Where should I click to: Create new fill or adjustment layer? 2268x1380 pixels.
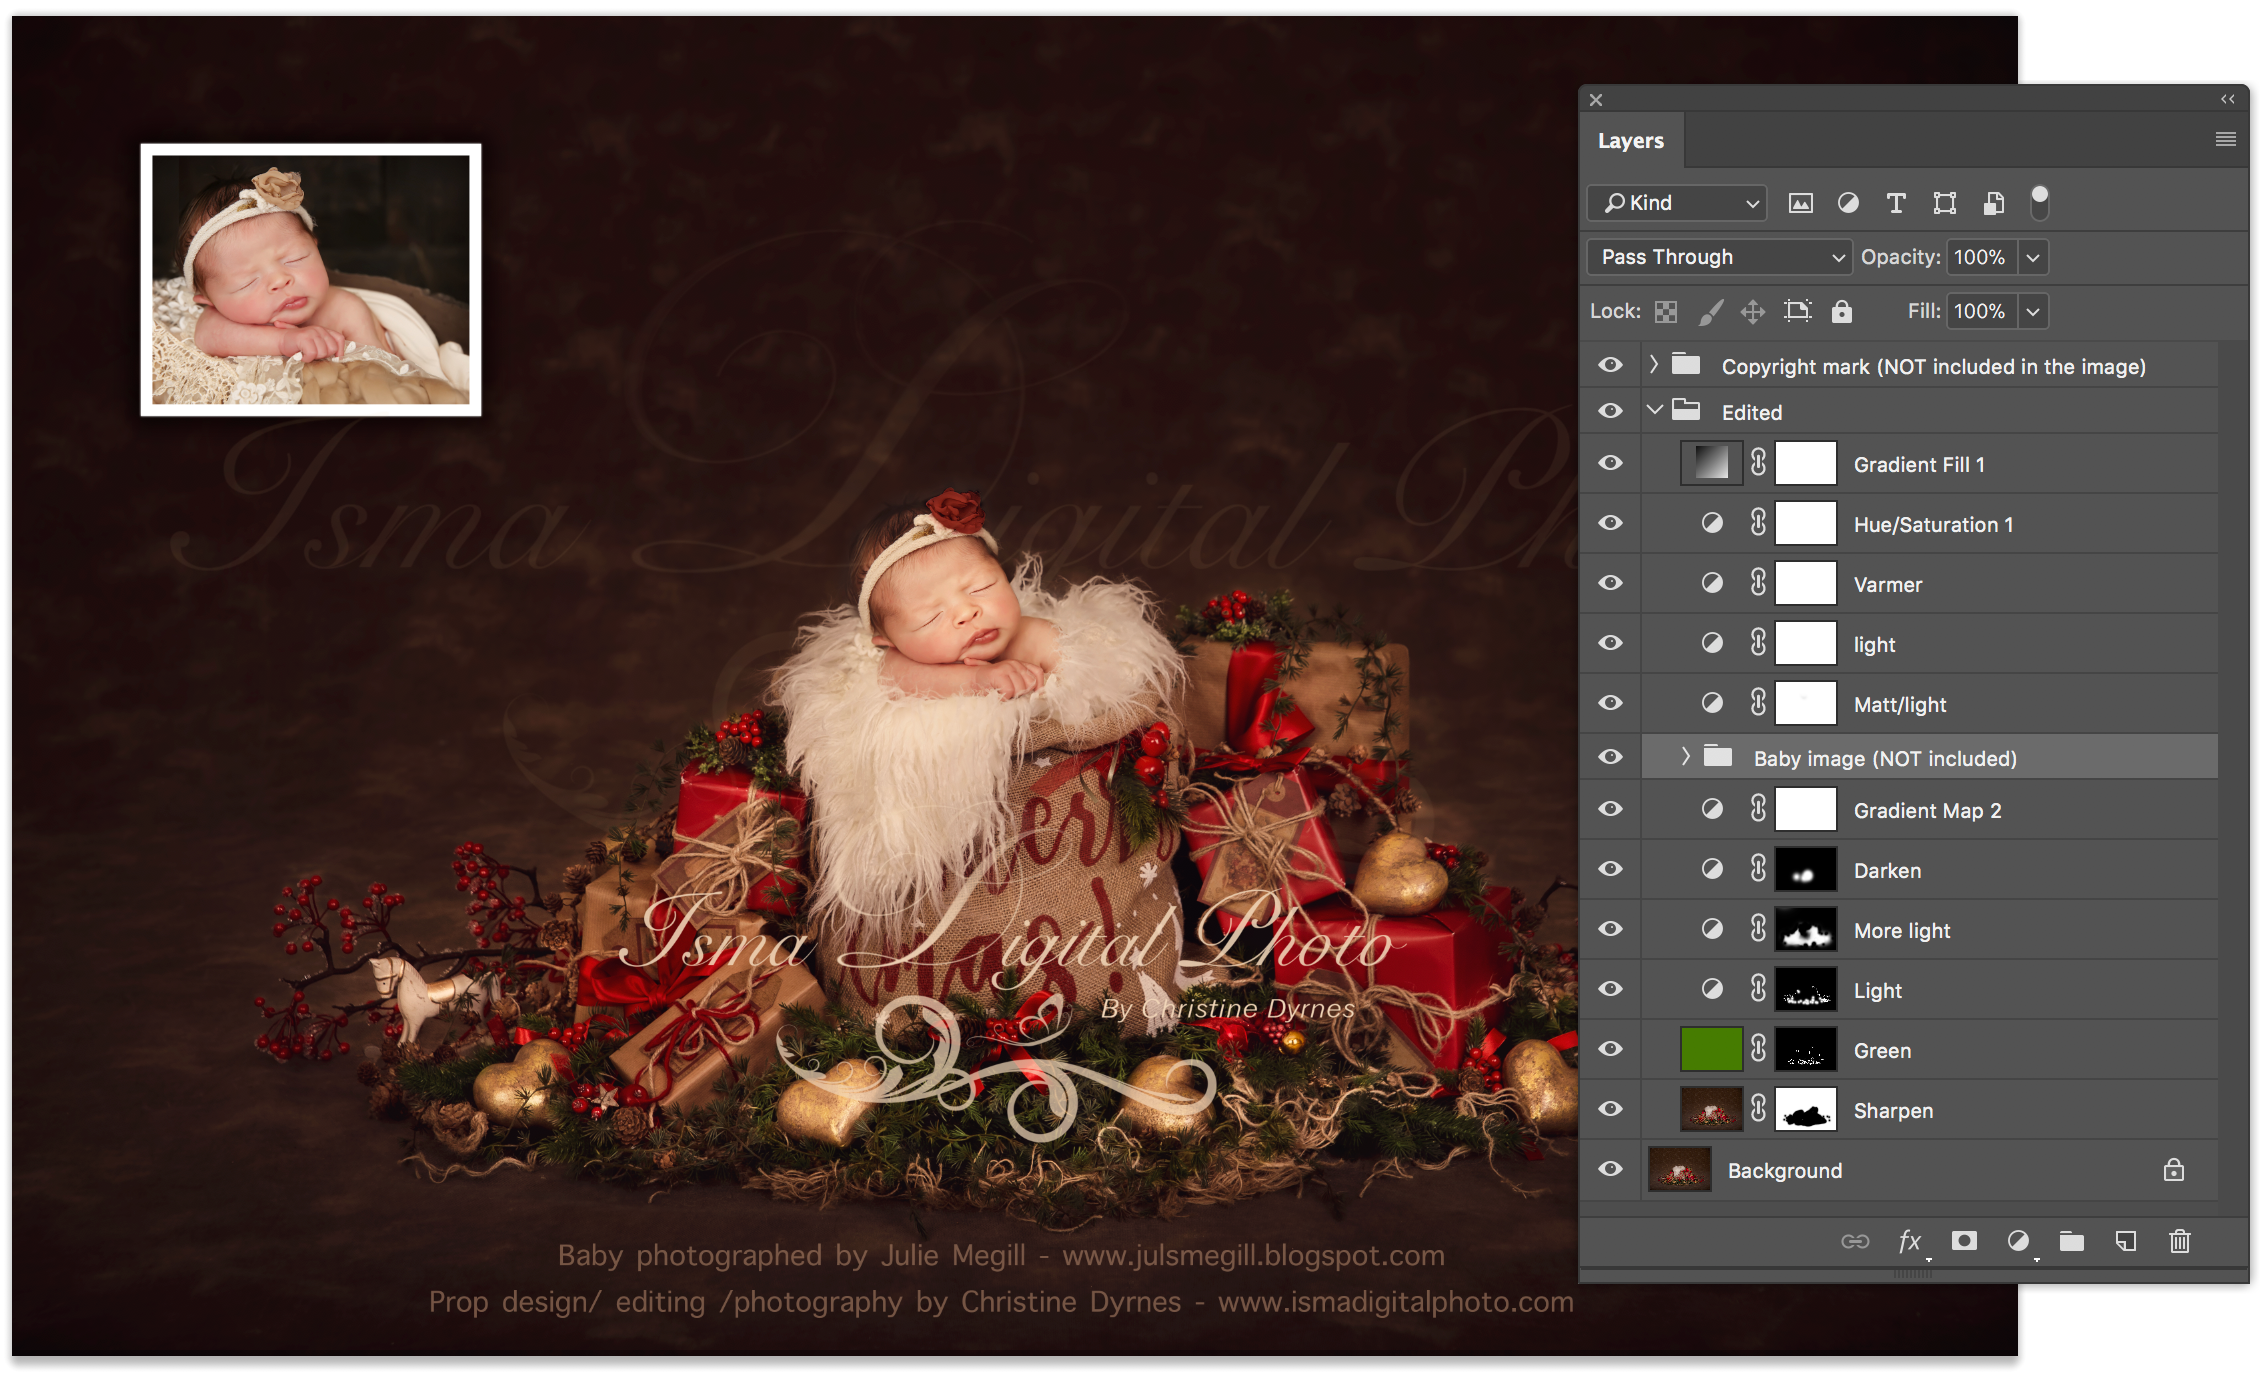pos(2018,1241)
